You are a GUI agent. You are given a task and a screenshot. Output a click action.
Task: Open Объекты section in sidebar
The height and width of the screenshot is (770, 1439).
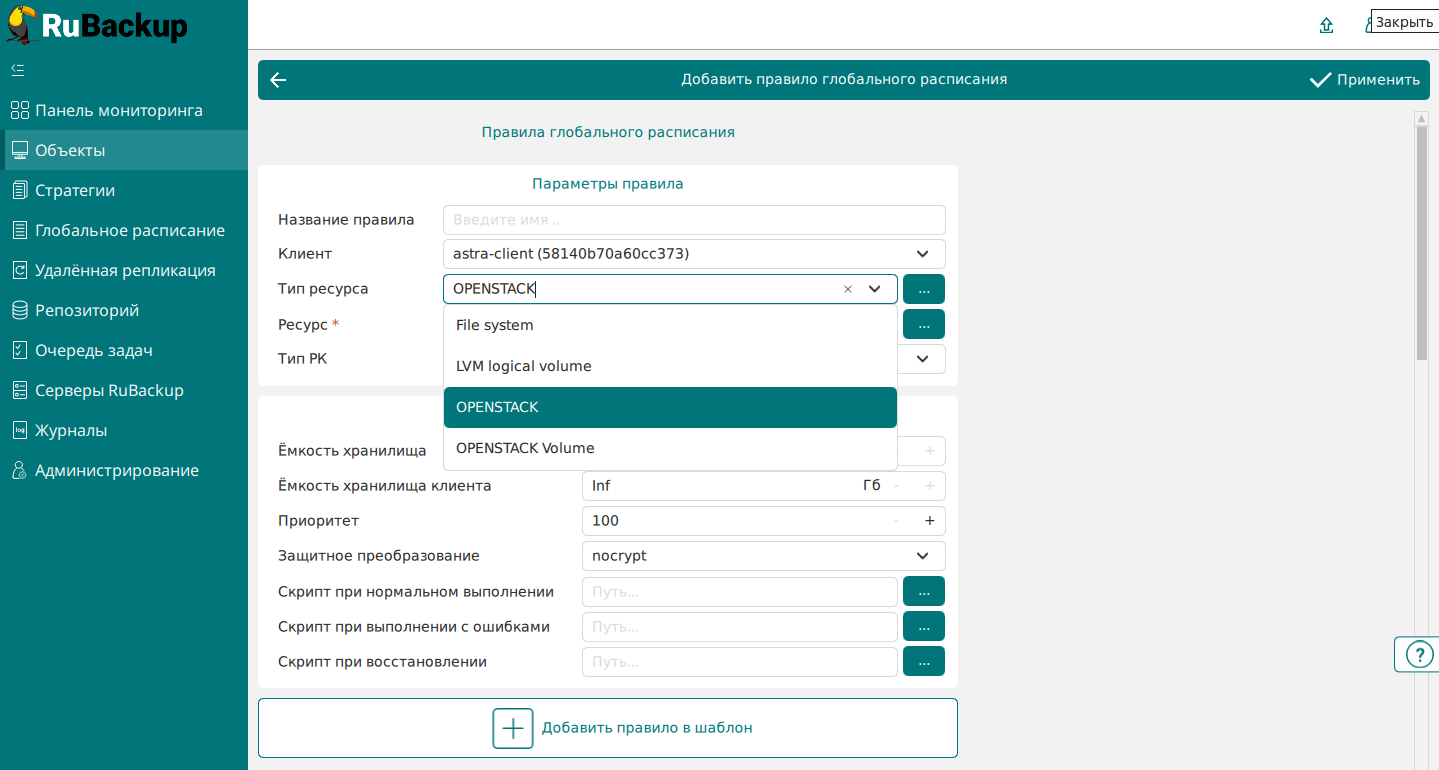click(124, 150)
